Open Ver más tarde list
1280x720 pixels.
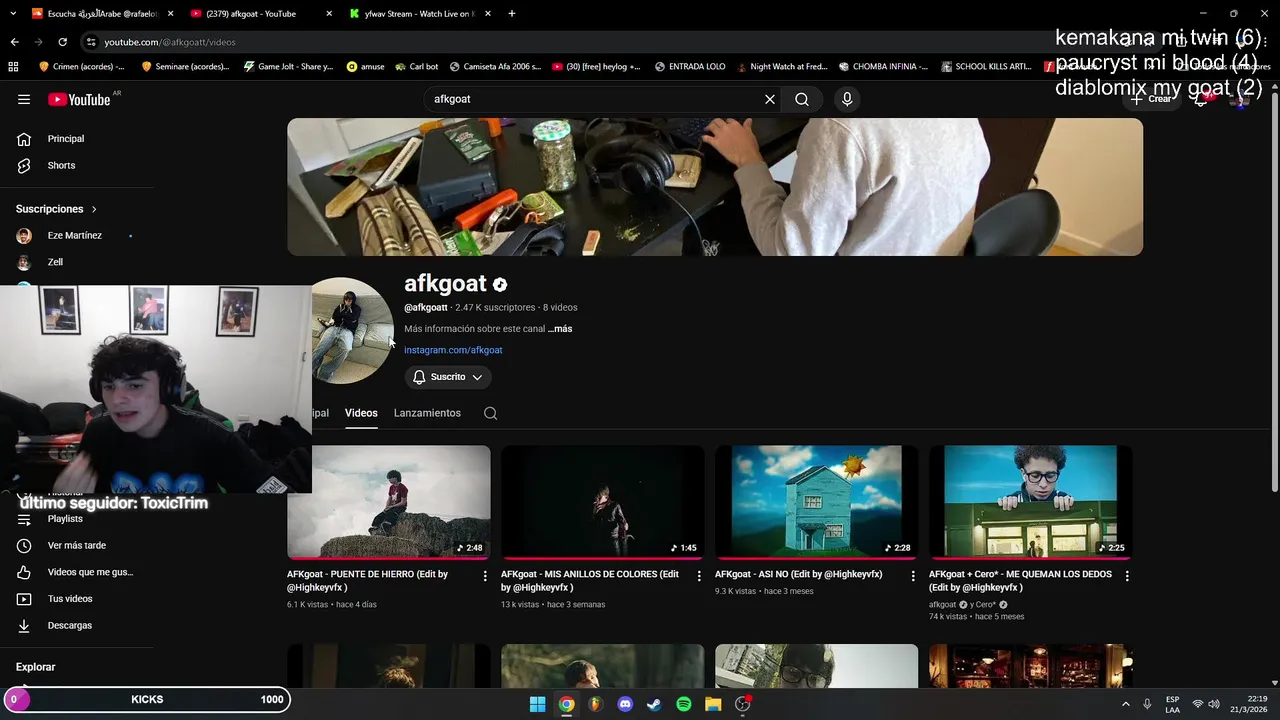pyautogui.click(x=77, y=545)
